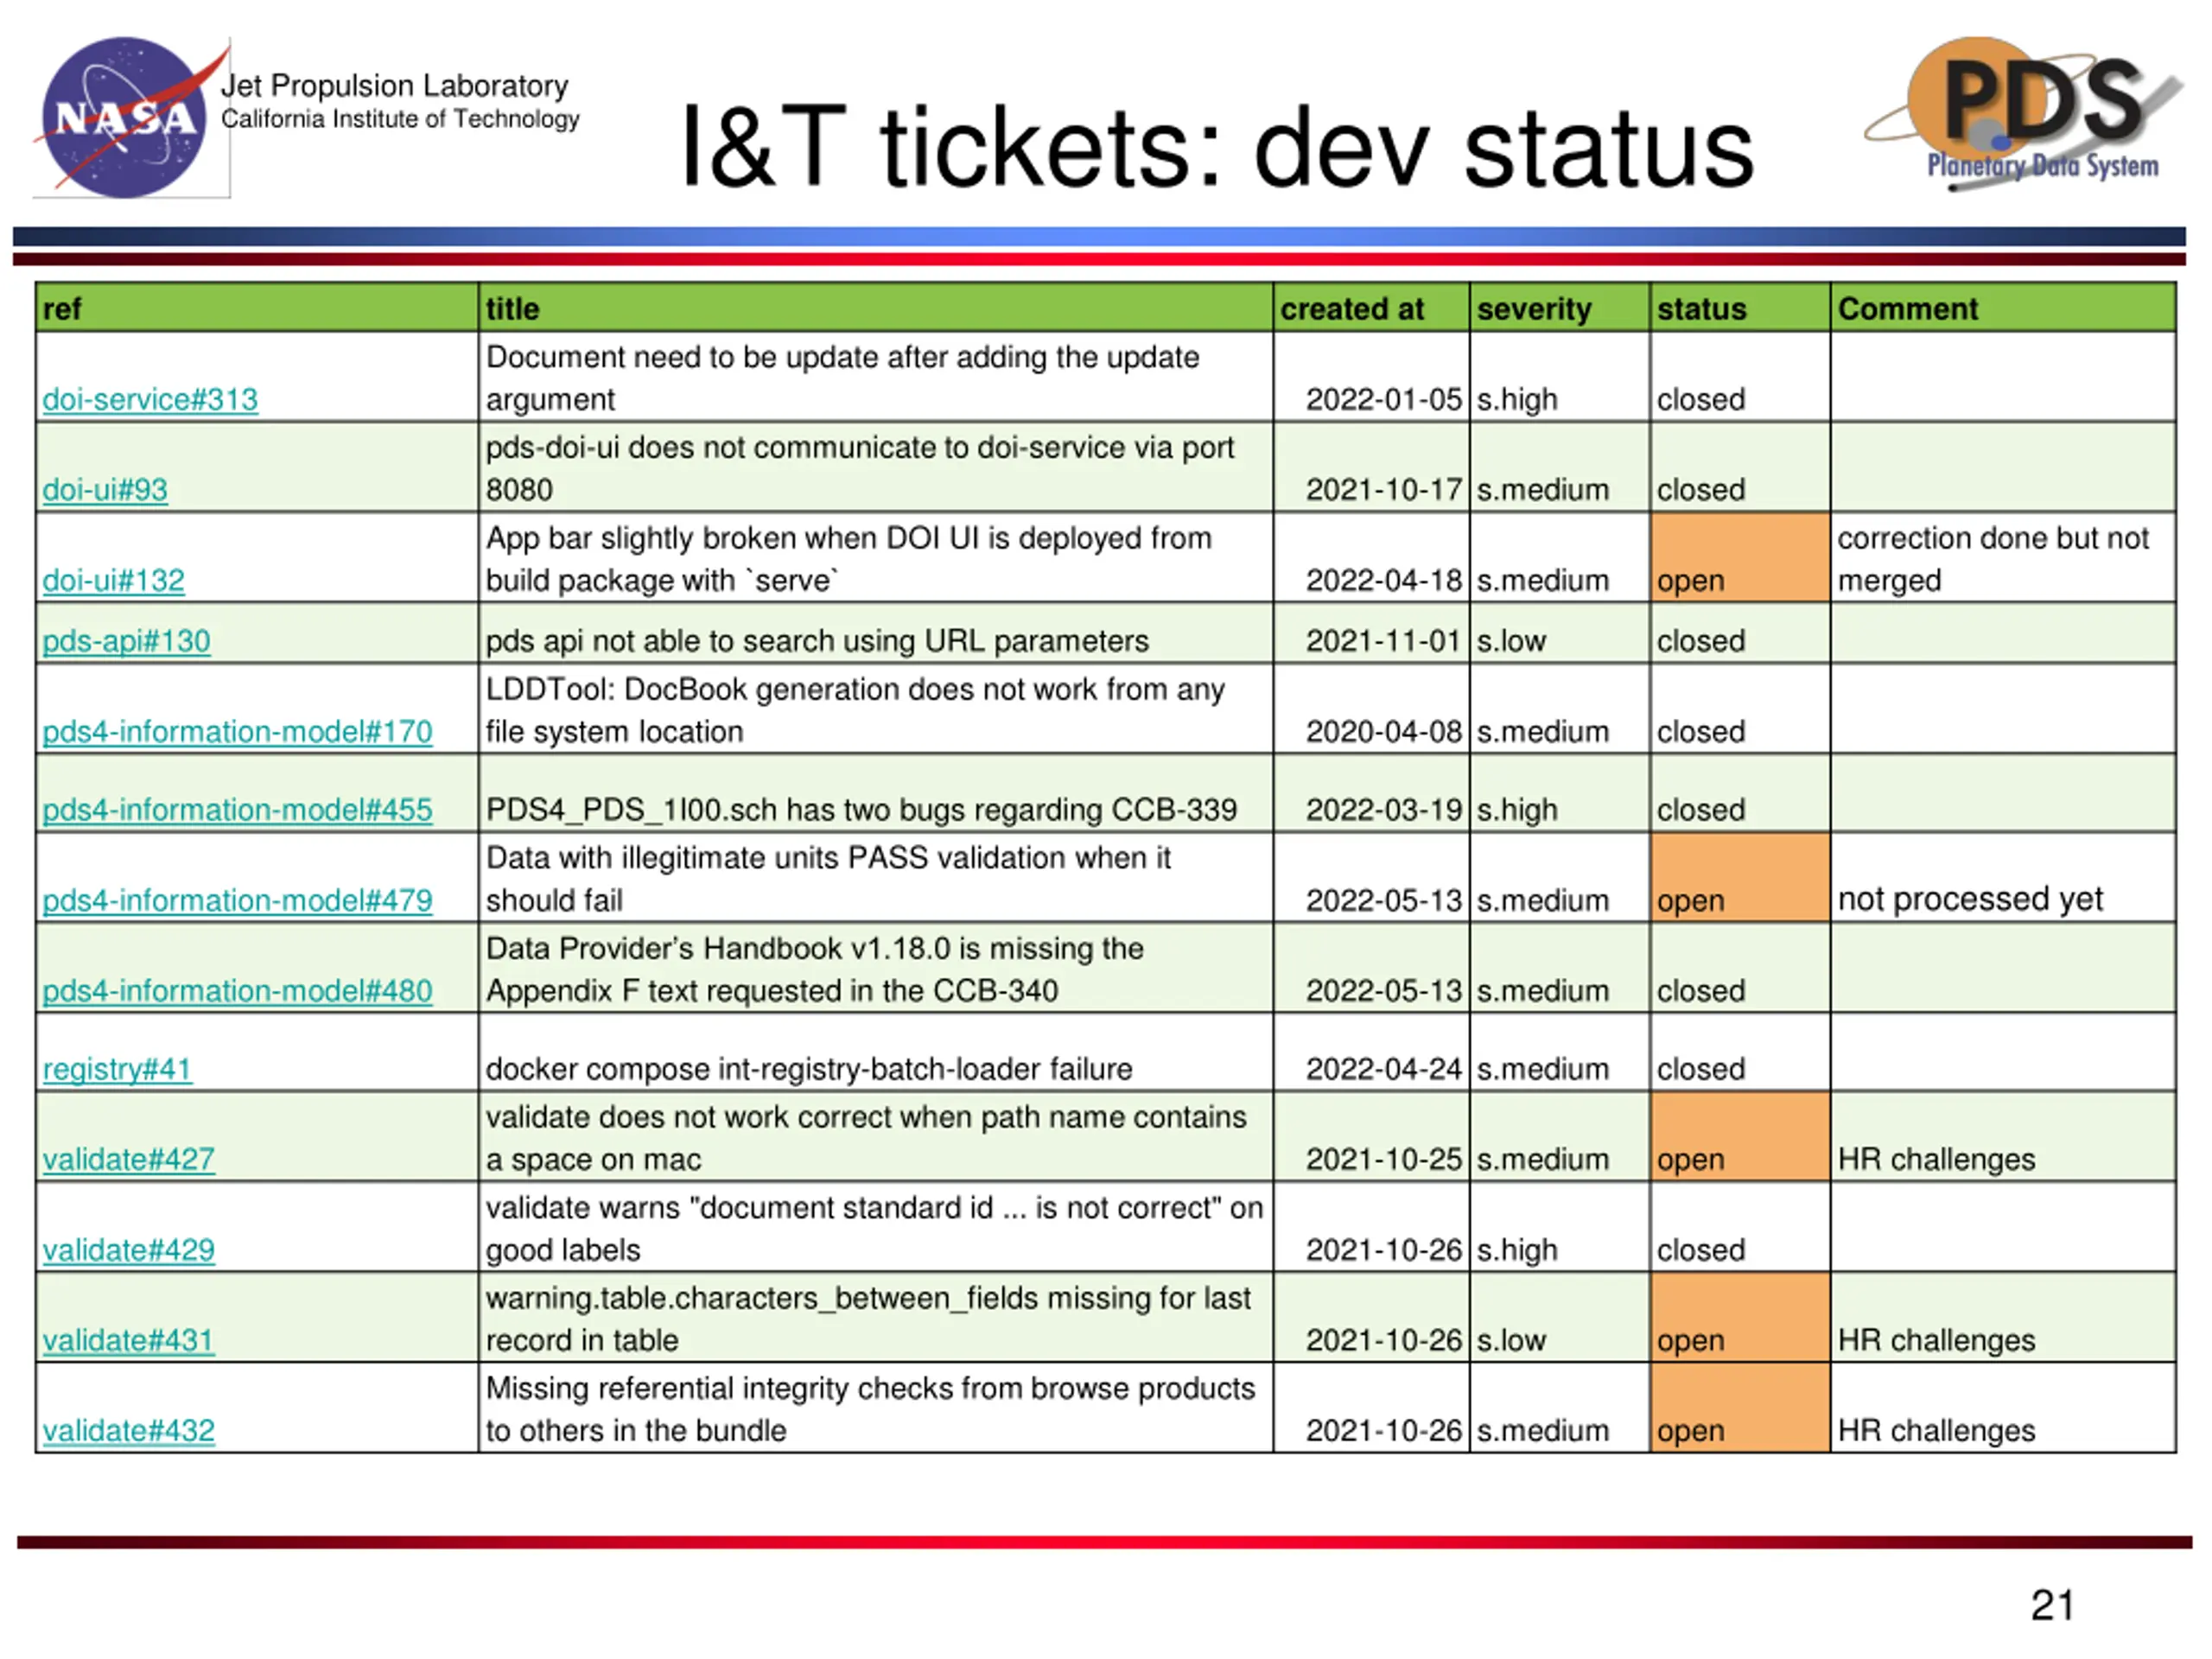
Task: Click the 'ref' column header
Action: [257, 308]
